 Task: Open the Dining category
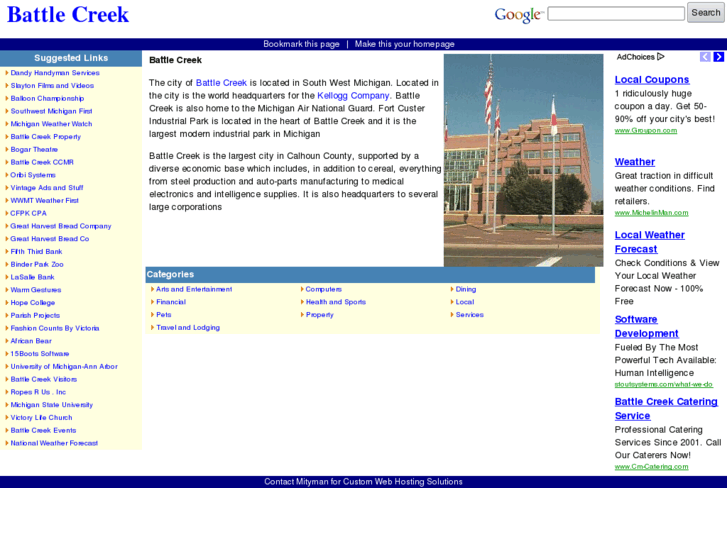point(466,289)
